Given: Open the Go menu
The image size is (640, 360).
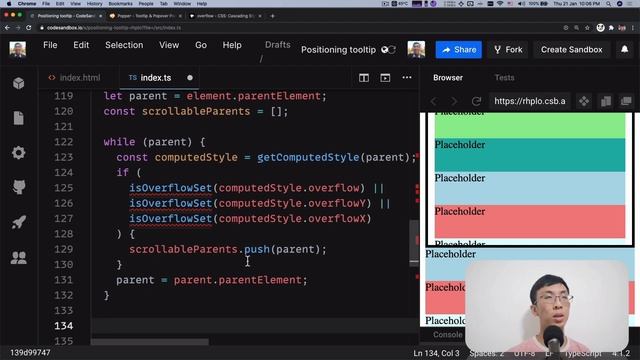Looking at the screenshot, I should [x=200, y=45].
